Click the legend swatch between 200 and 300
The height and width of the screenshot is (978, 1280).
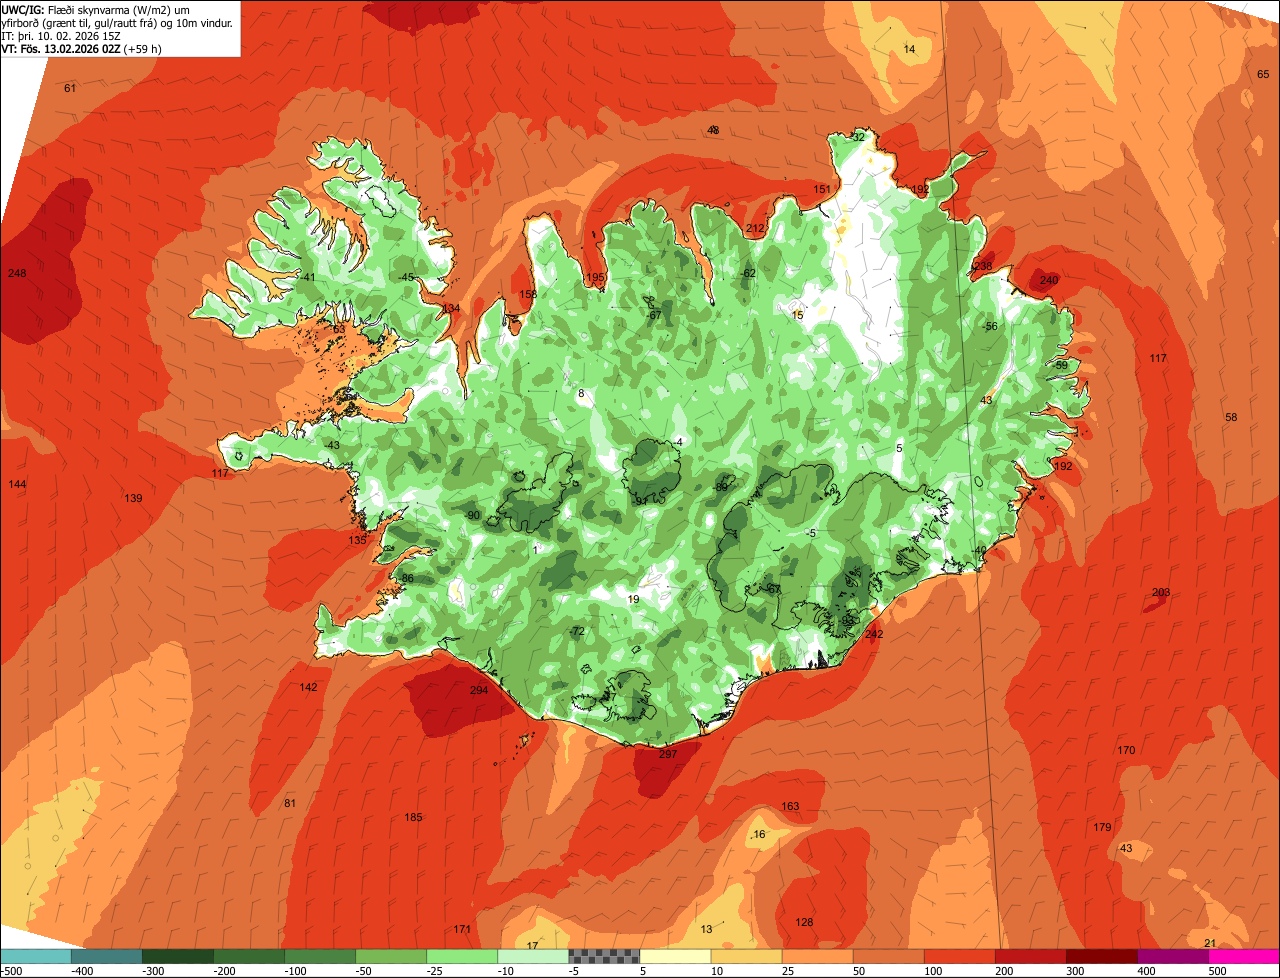(x=1031, y=956)
